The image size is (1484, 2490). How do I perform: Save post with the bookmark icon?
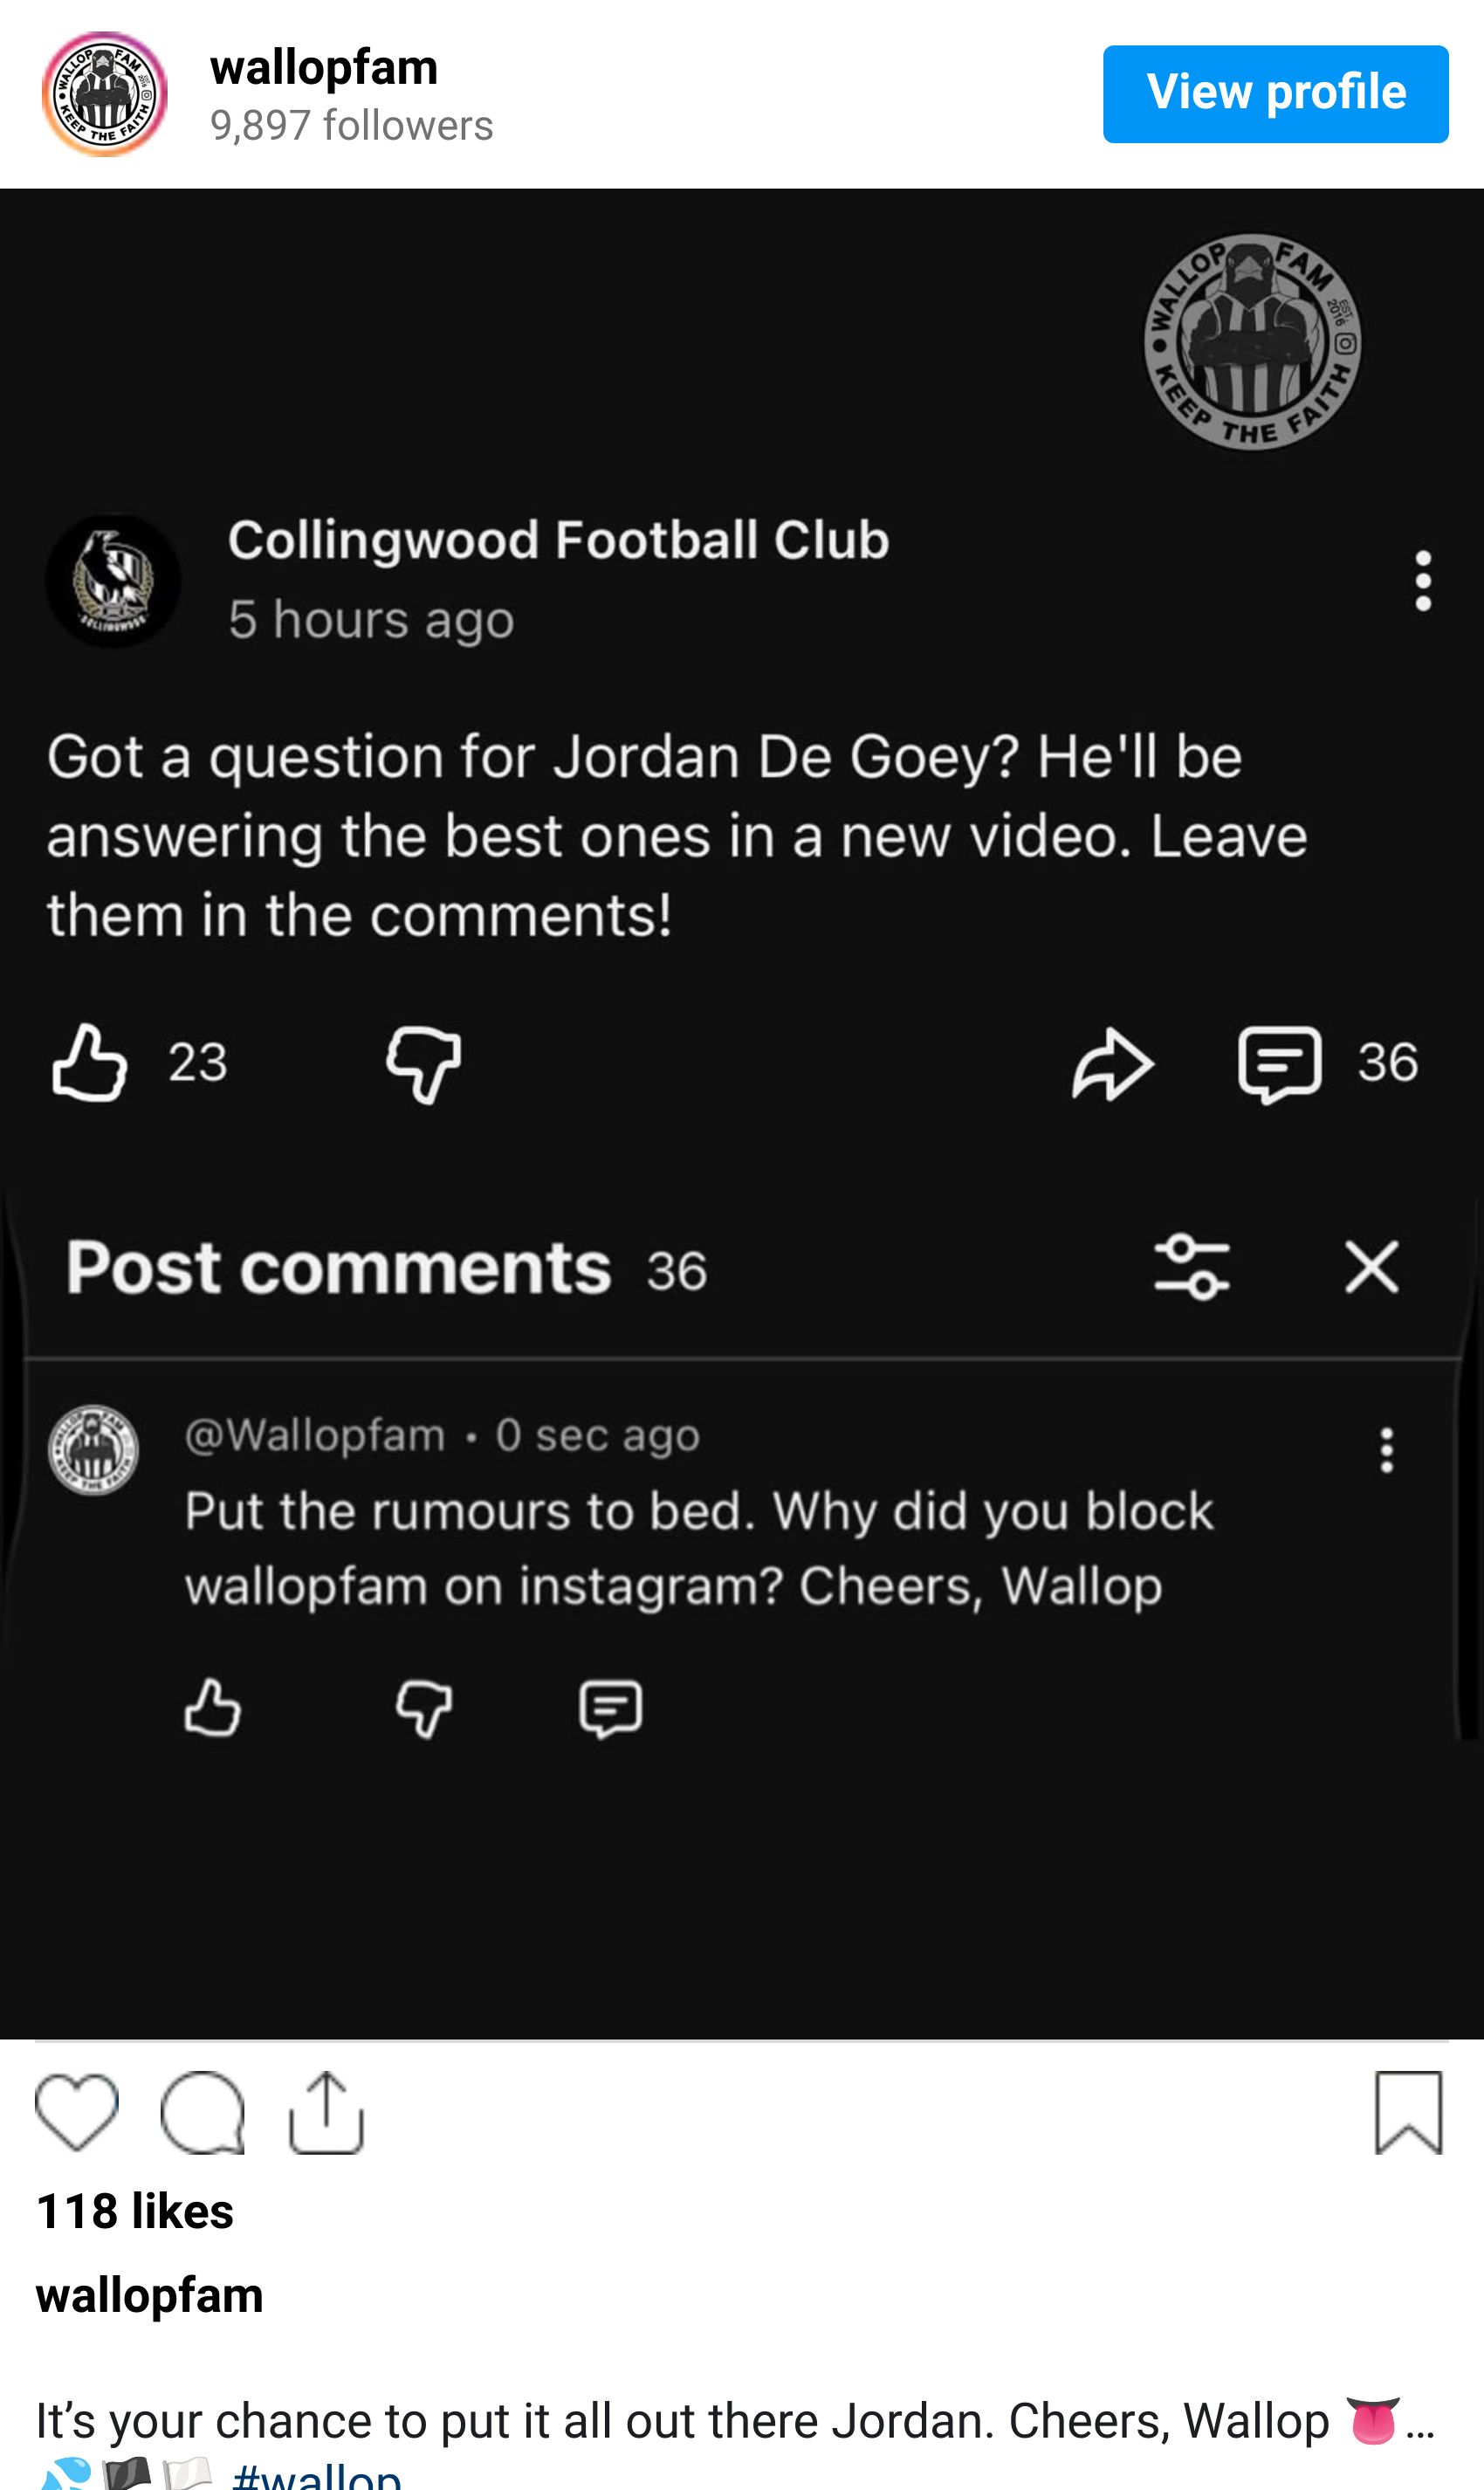coord(1408,2112)
